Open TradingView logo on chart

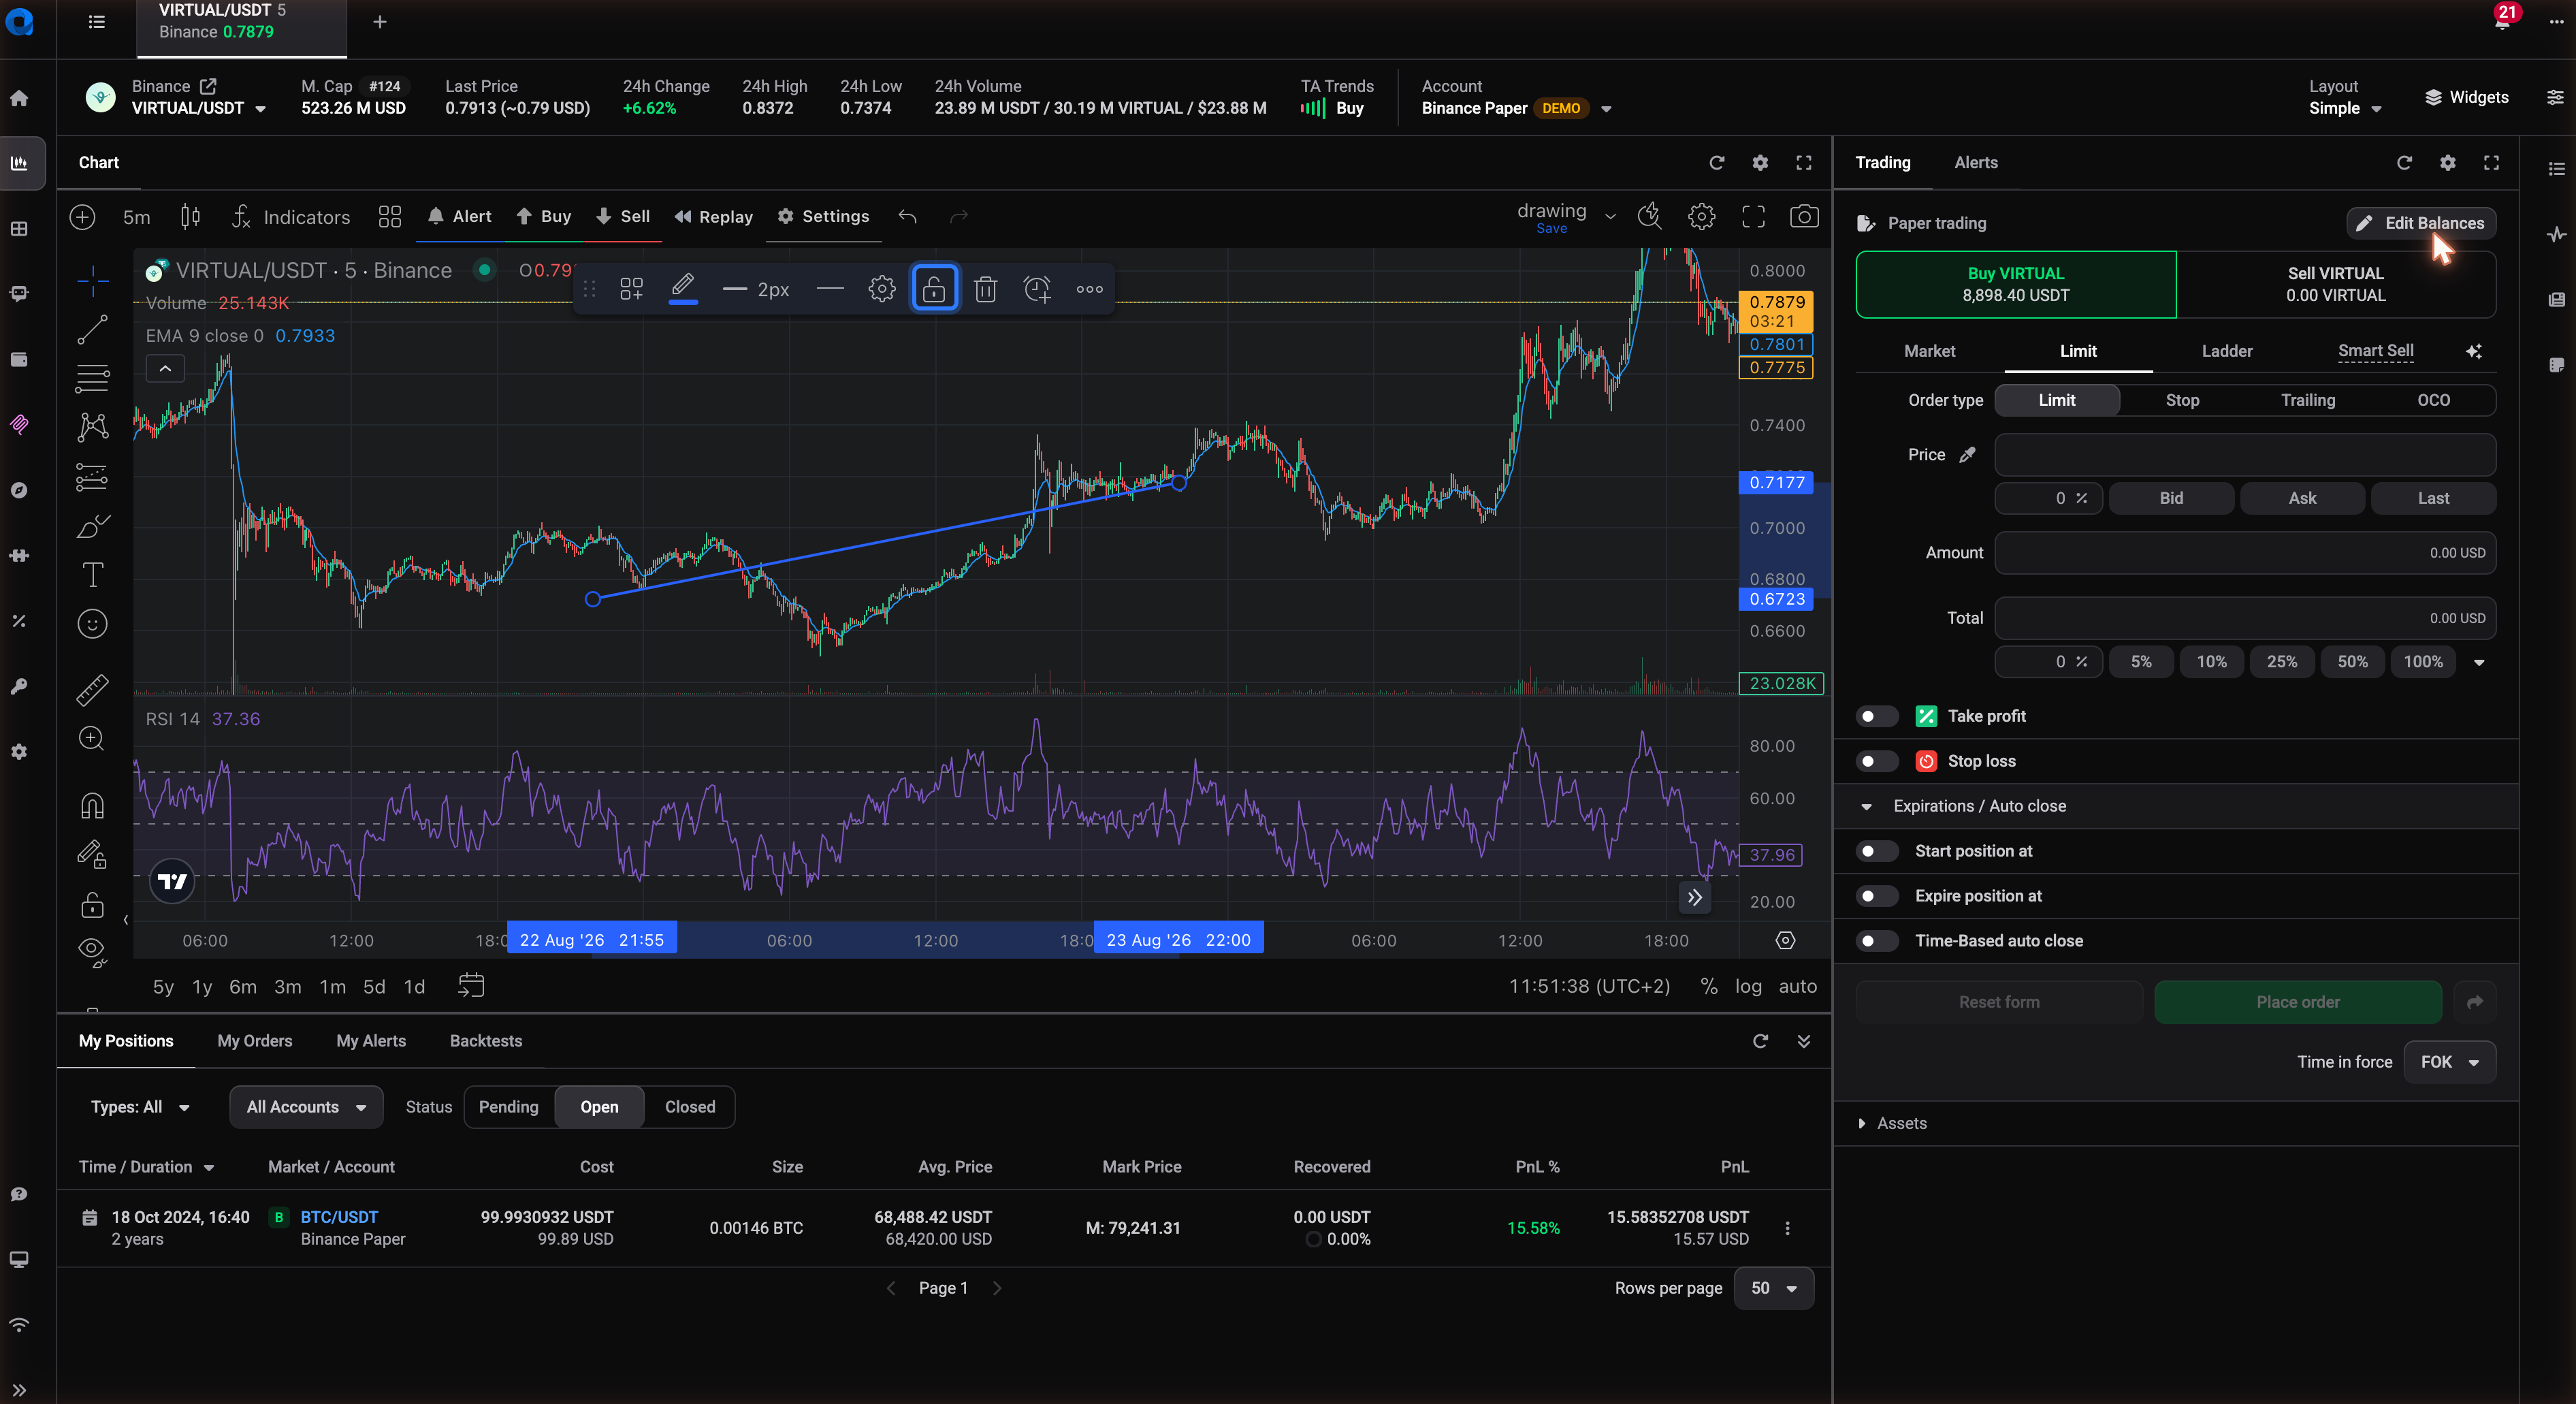click(x=172, y=881)
